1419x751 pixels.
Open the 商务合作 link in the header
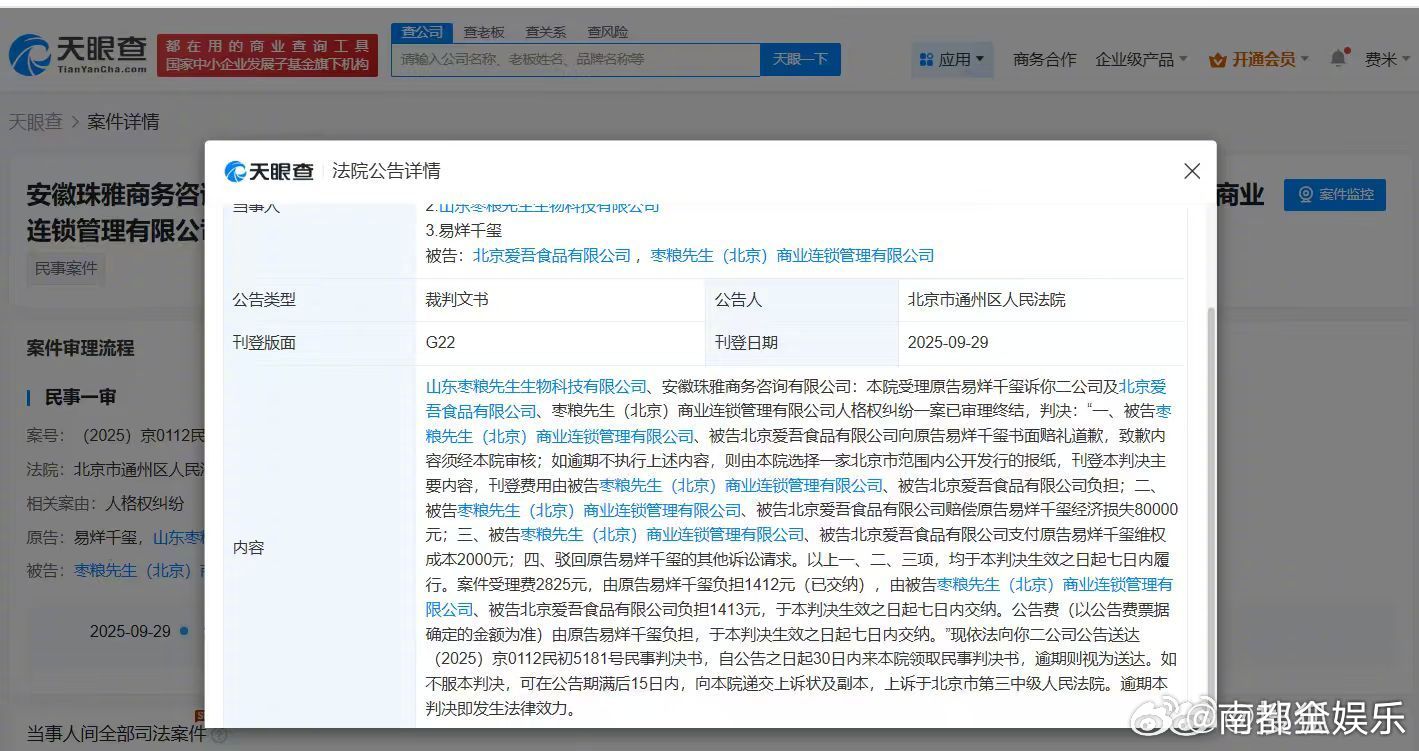pos(1044,59)
